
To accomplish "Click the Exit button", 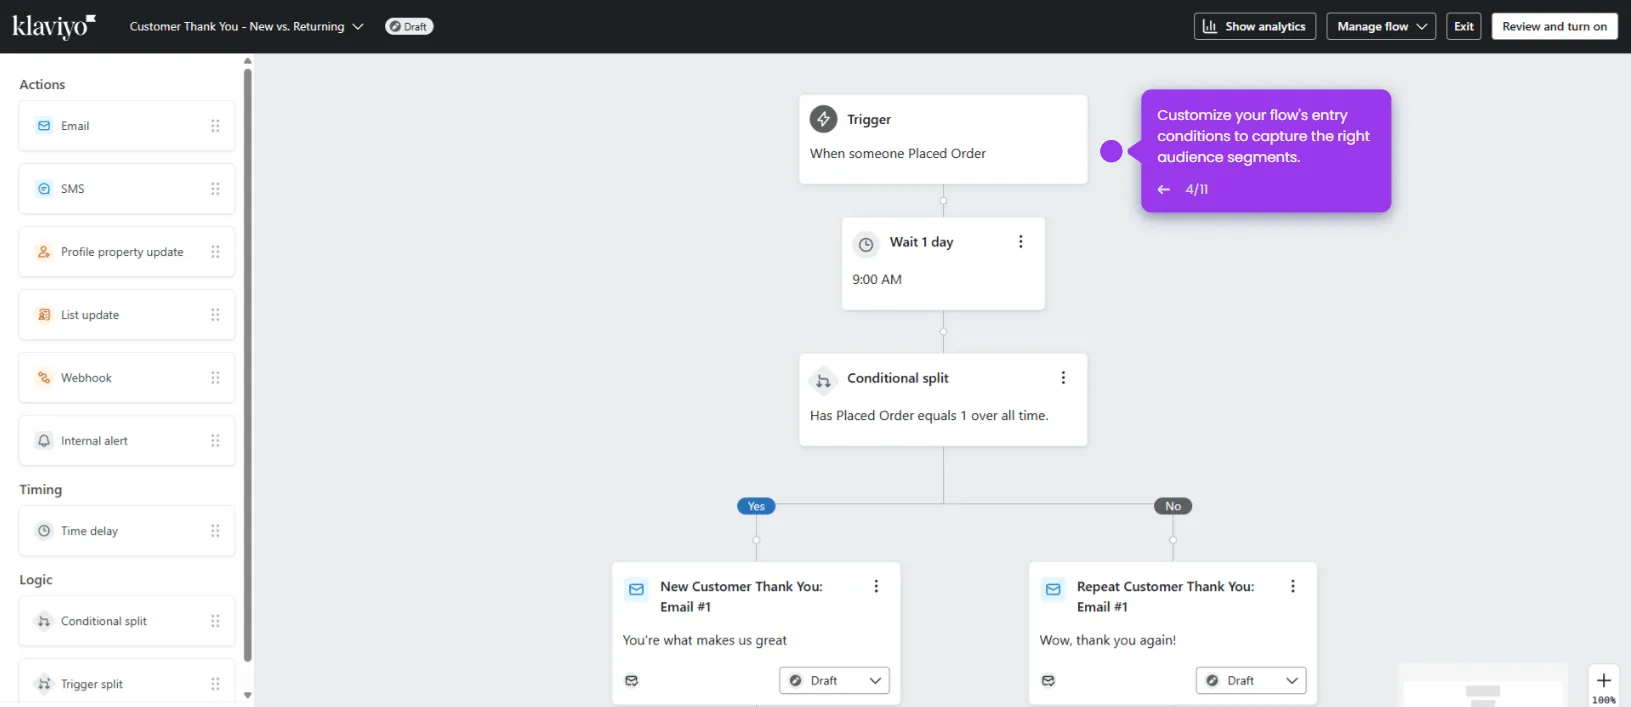I will pyautogui.click(x=1464, y=27).
